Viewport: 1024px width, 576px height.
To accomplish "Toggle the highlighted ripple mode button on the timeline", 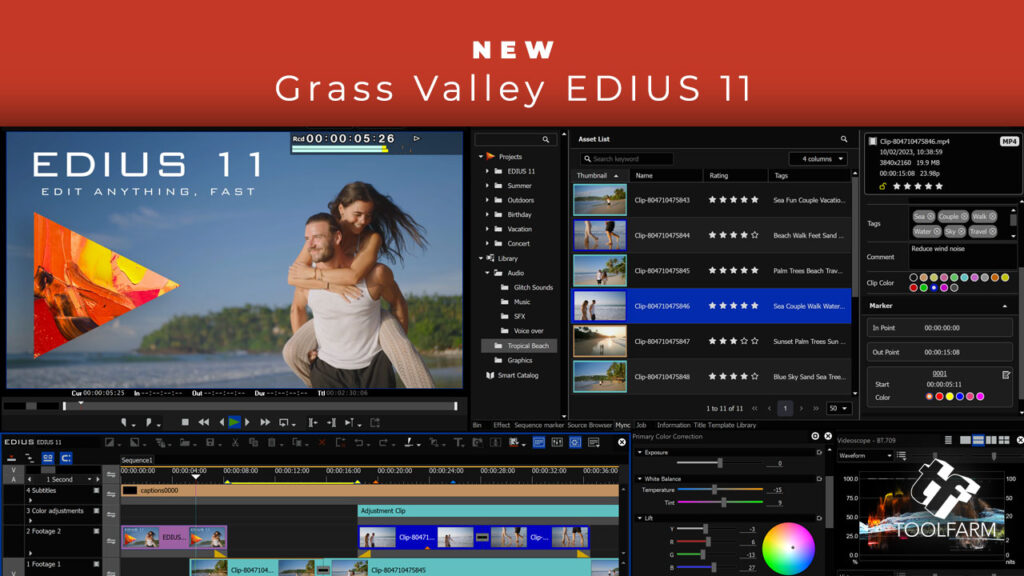I will click(48, 458).
